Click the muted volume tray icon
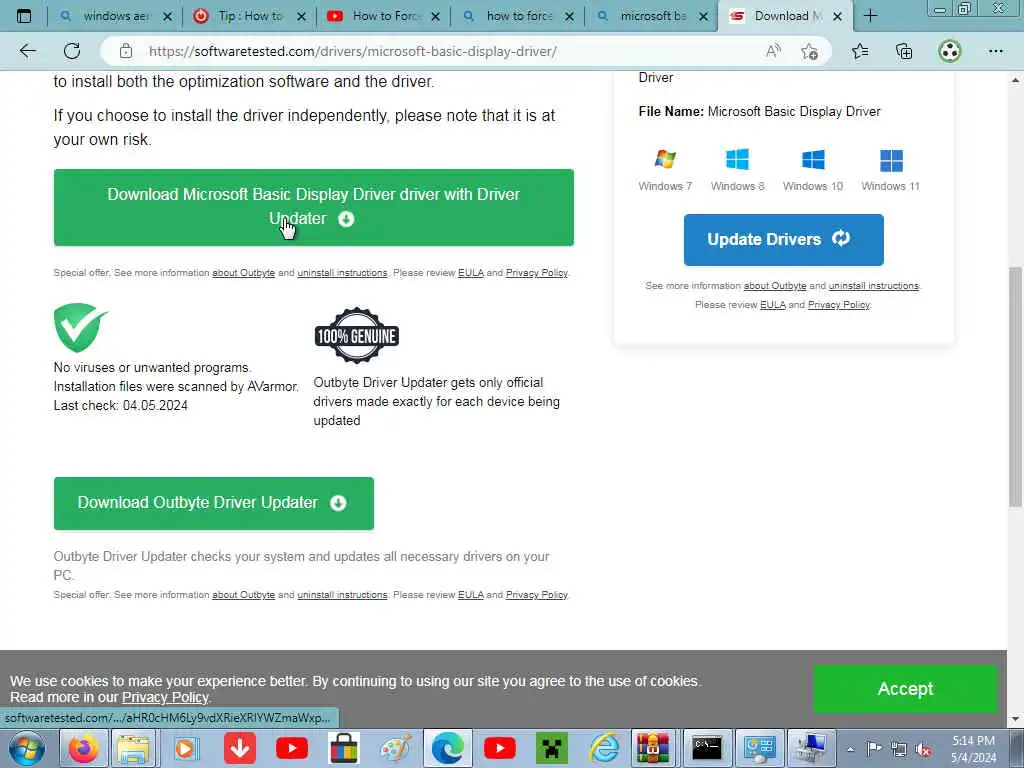The height and width of the screenshot is (768, 1024). point(923,750)
